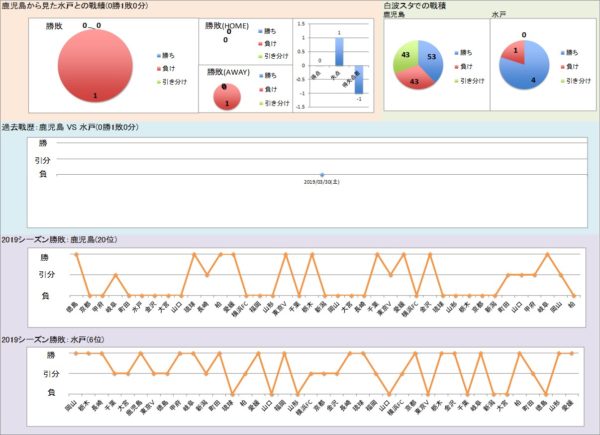The width and height of the screenshot is (600, 435).
Task: Click 福岡 axis label in 鹿児島 season chart
Action: (x=254, y=307)
